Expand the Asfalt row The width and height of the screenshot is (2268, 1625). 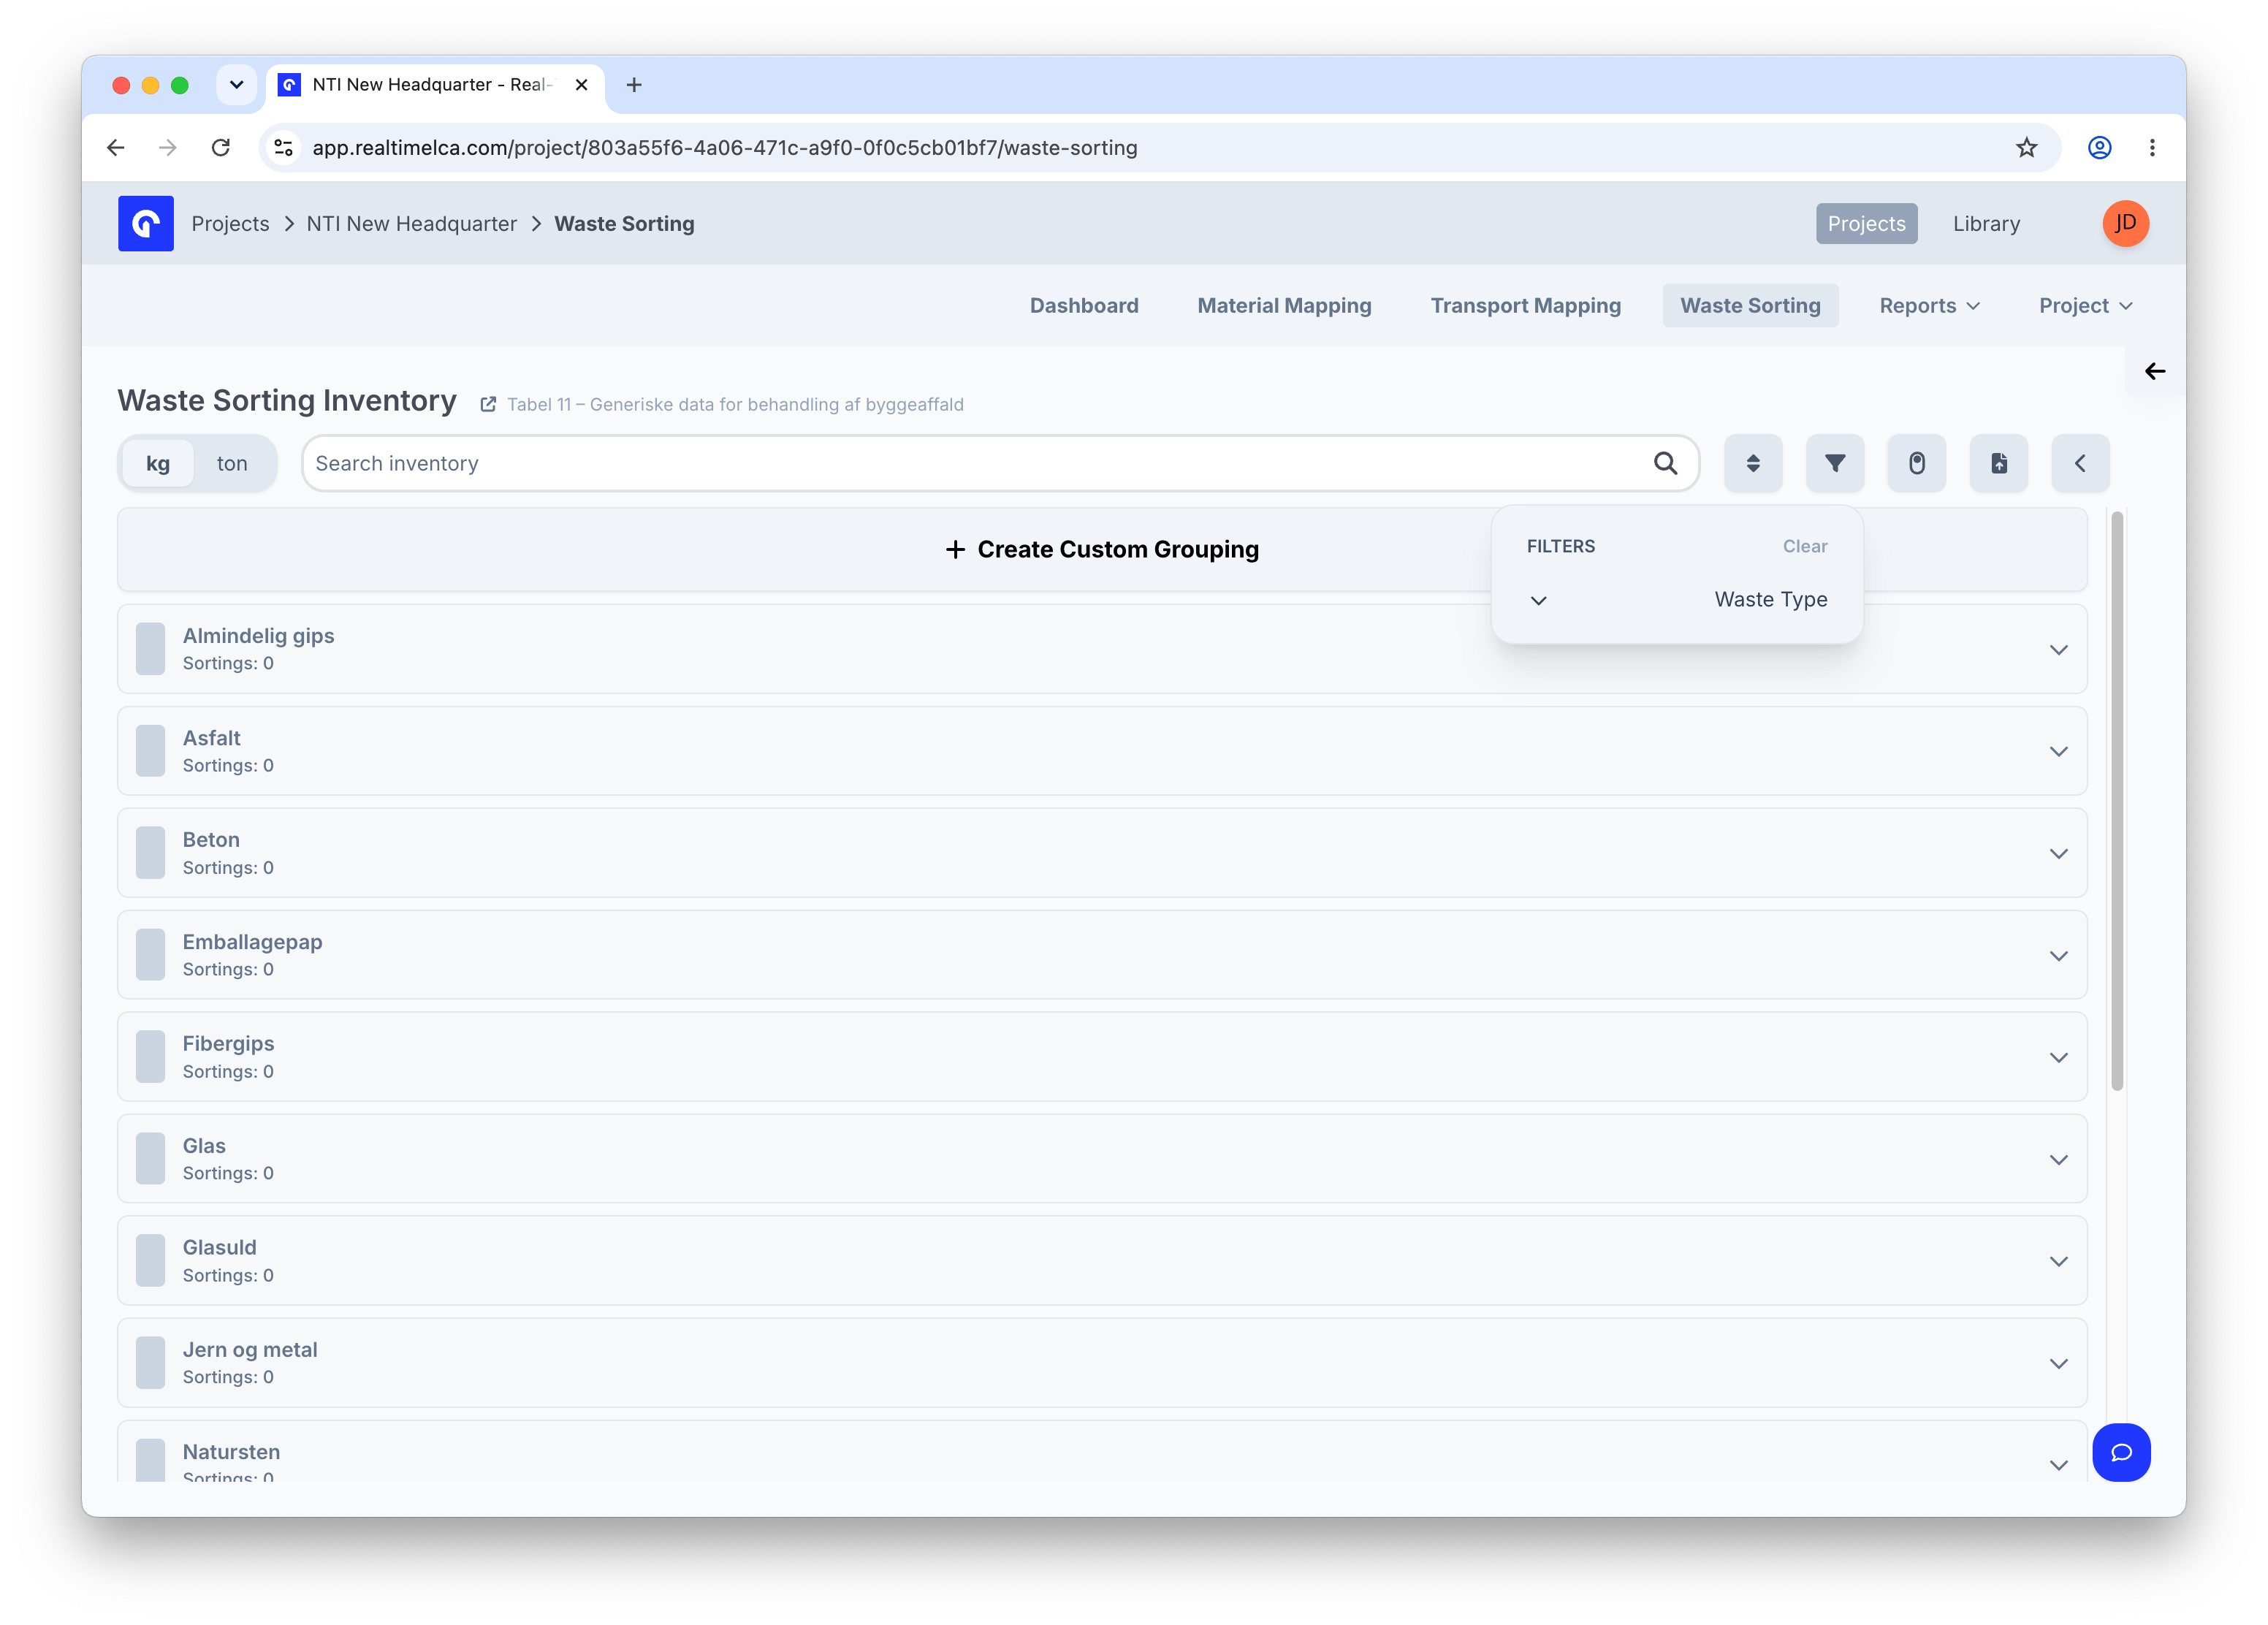(x=2059, y=751)
